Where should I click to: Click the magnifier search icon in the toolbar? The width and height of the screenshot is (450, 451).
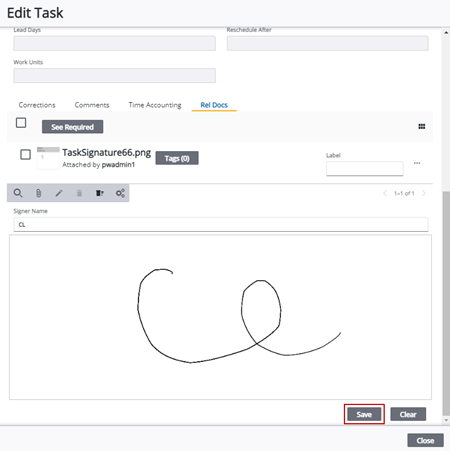[x=18, y=193]
